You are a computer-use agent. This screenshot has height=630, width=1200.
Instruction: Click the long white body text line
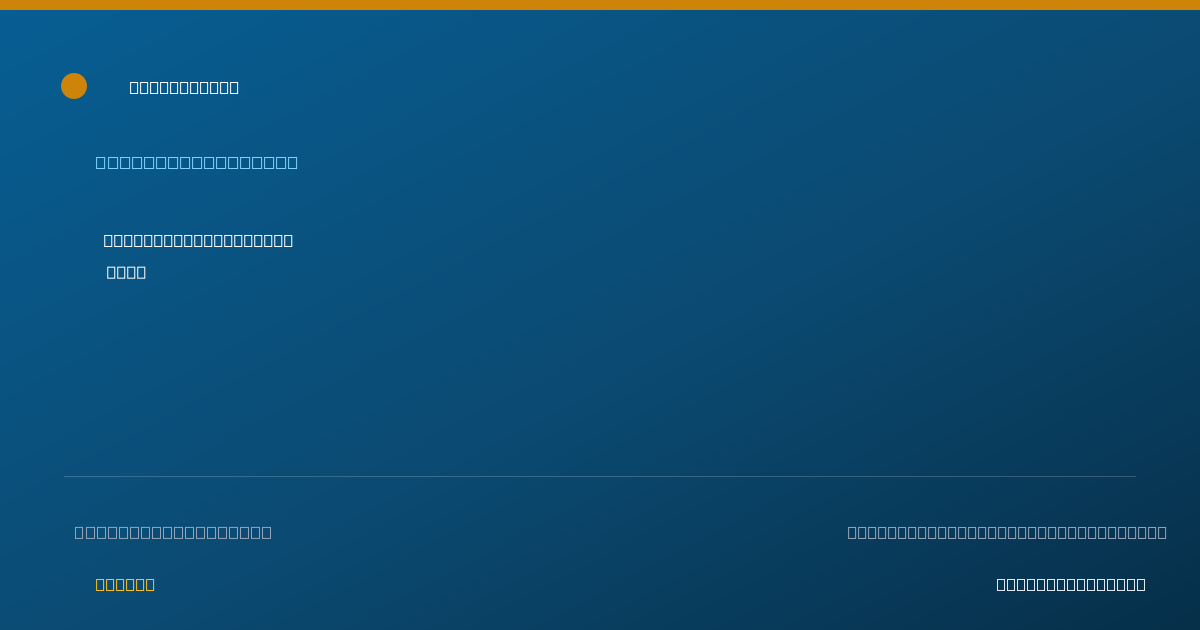pos(198,240)
